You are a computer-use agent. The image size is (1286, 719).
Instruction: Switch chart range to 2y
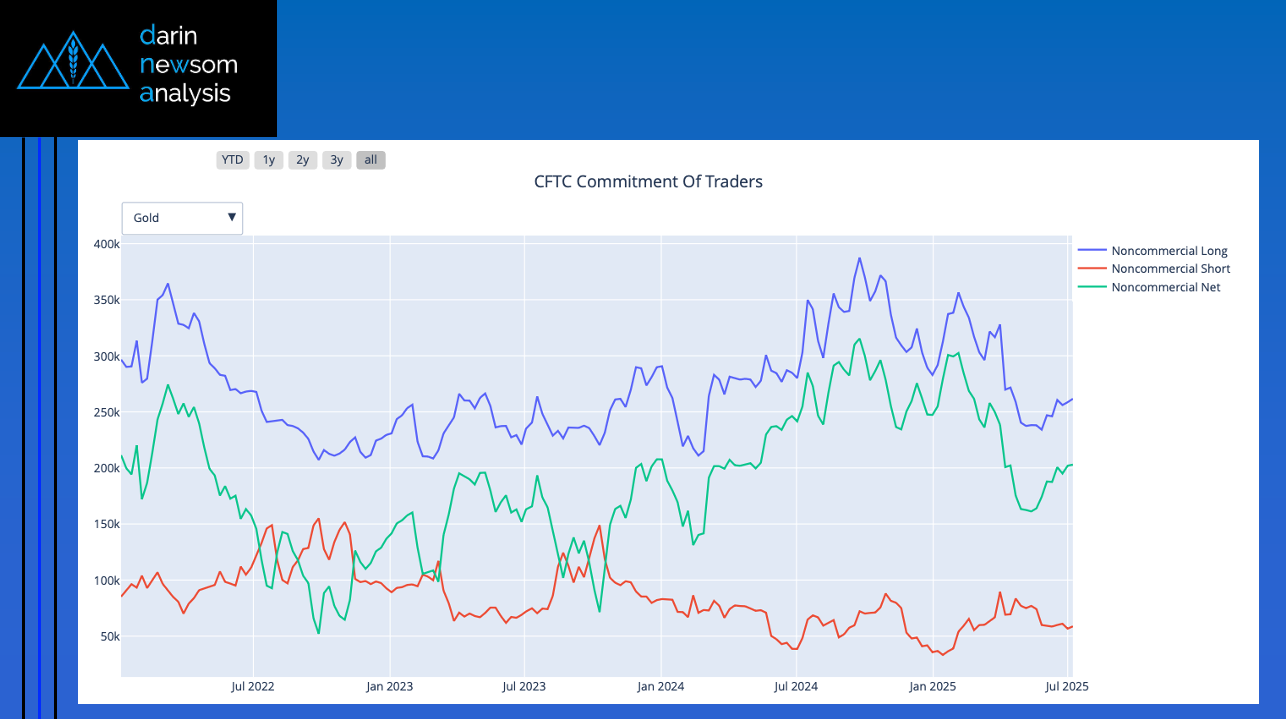302,160
